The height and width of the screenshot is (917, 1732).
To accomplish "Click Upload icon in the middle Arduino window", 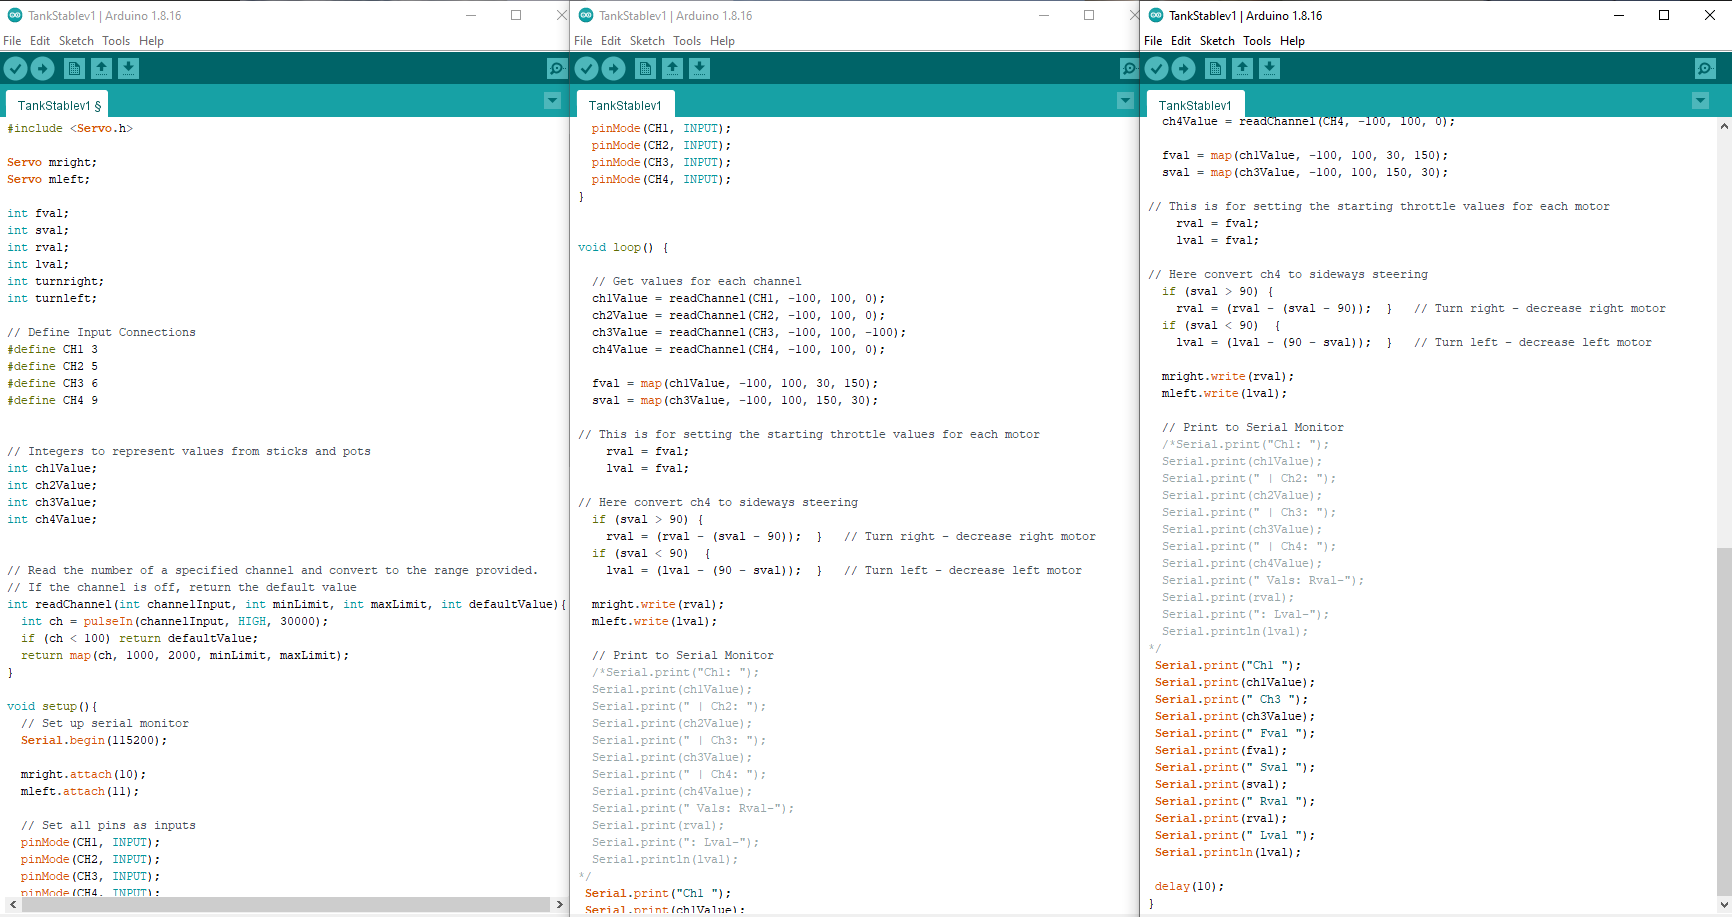I will (x=613, y=68).
